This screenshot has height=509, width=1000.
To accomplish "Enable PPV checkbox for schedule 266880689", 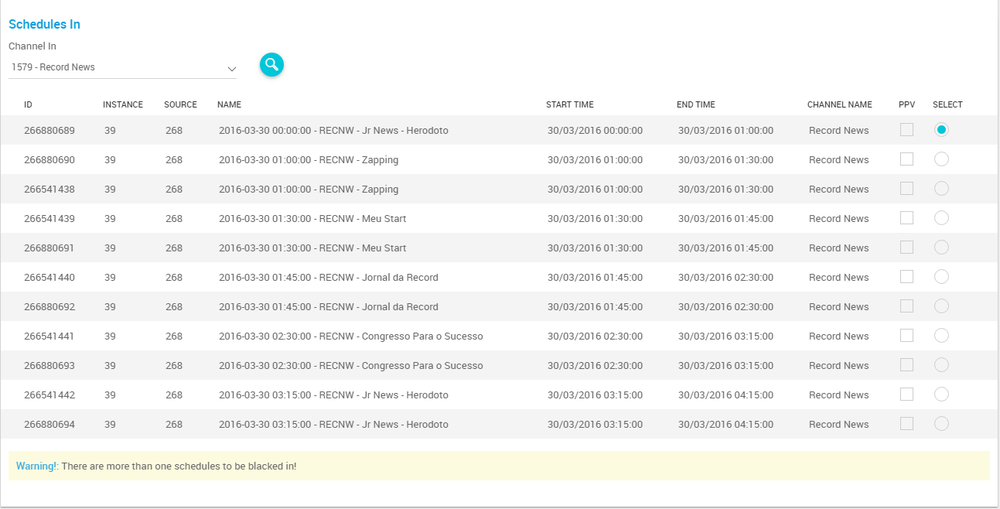I will tap(906, 130).
